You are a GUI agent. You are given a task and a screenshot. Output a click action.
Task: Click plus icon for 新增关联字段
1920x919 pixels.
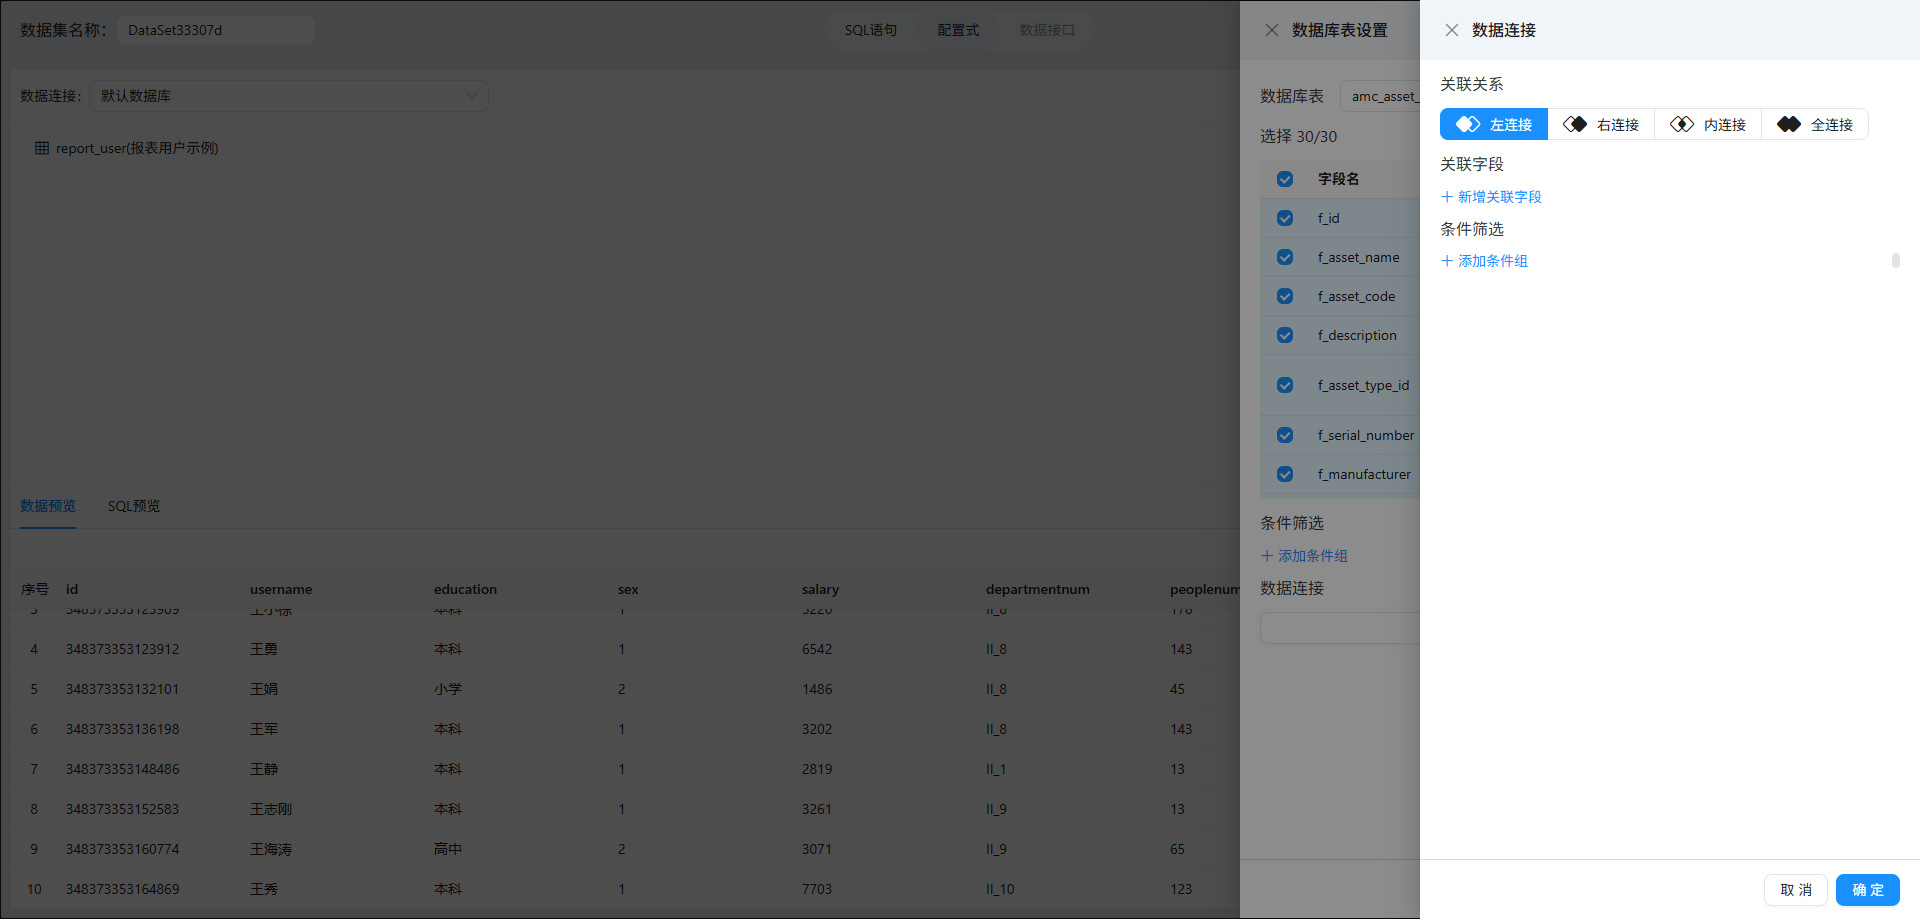tap(1447, 197)
